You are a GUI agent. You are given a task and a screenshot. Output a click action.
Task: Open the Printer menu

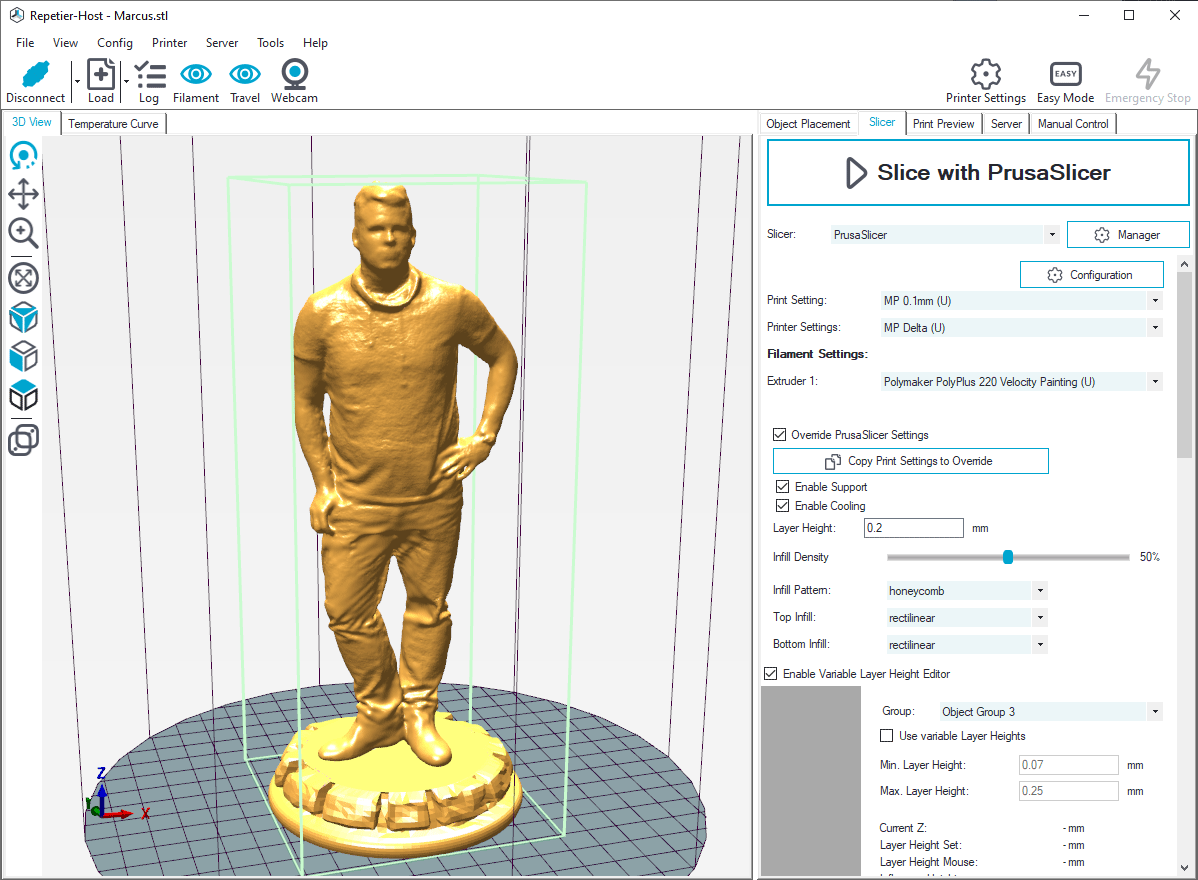coord(169,43)
